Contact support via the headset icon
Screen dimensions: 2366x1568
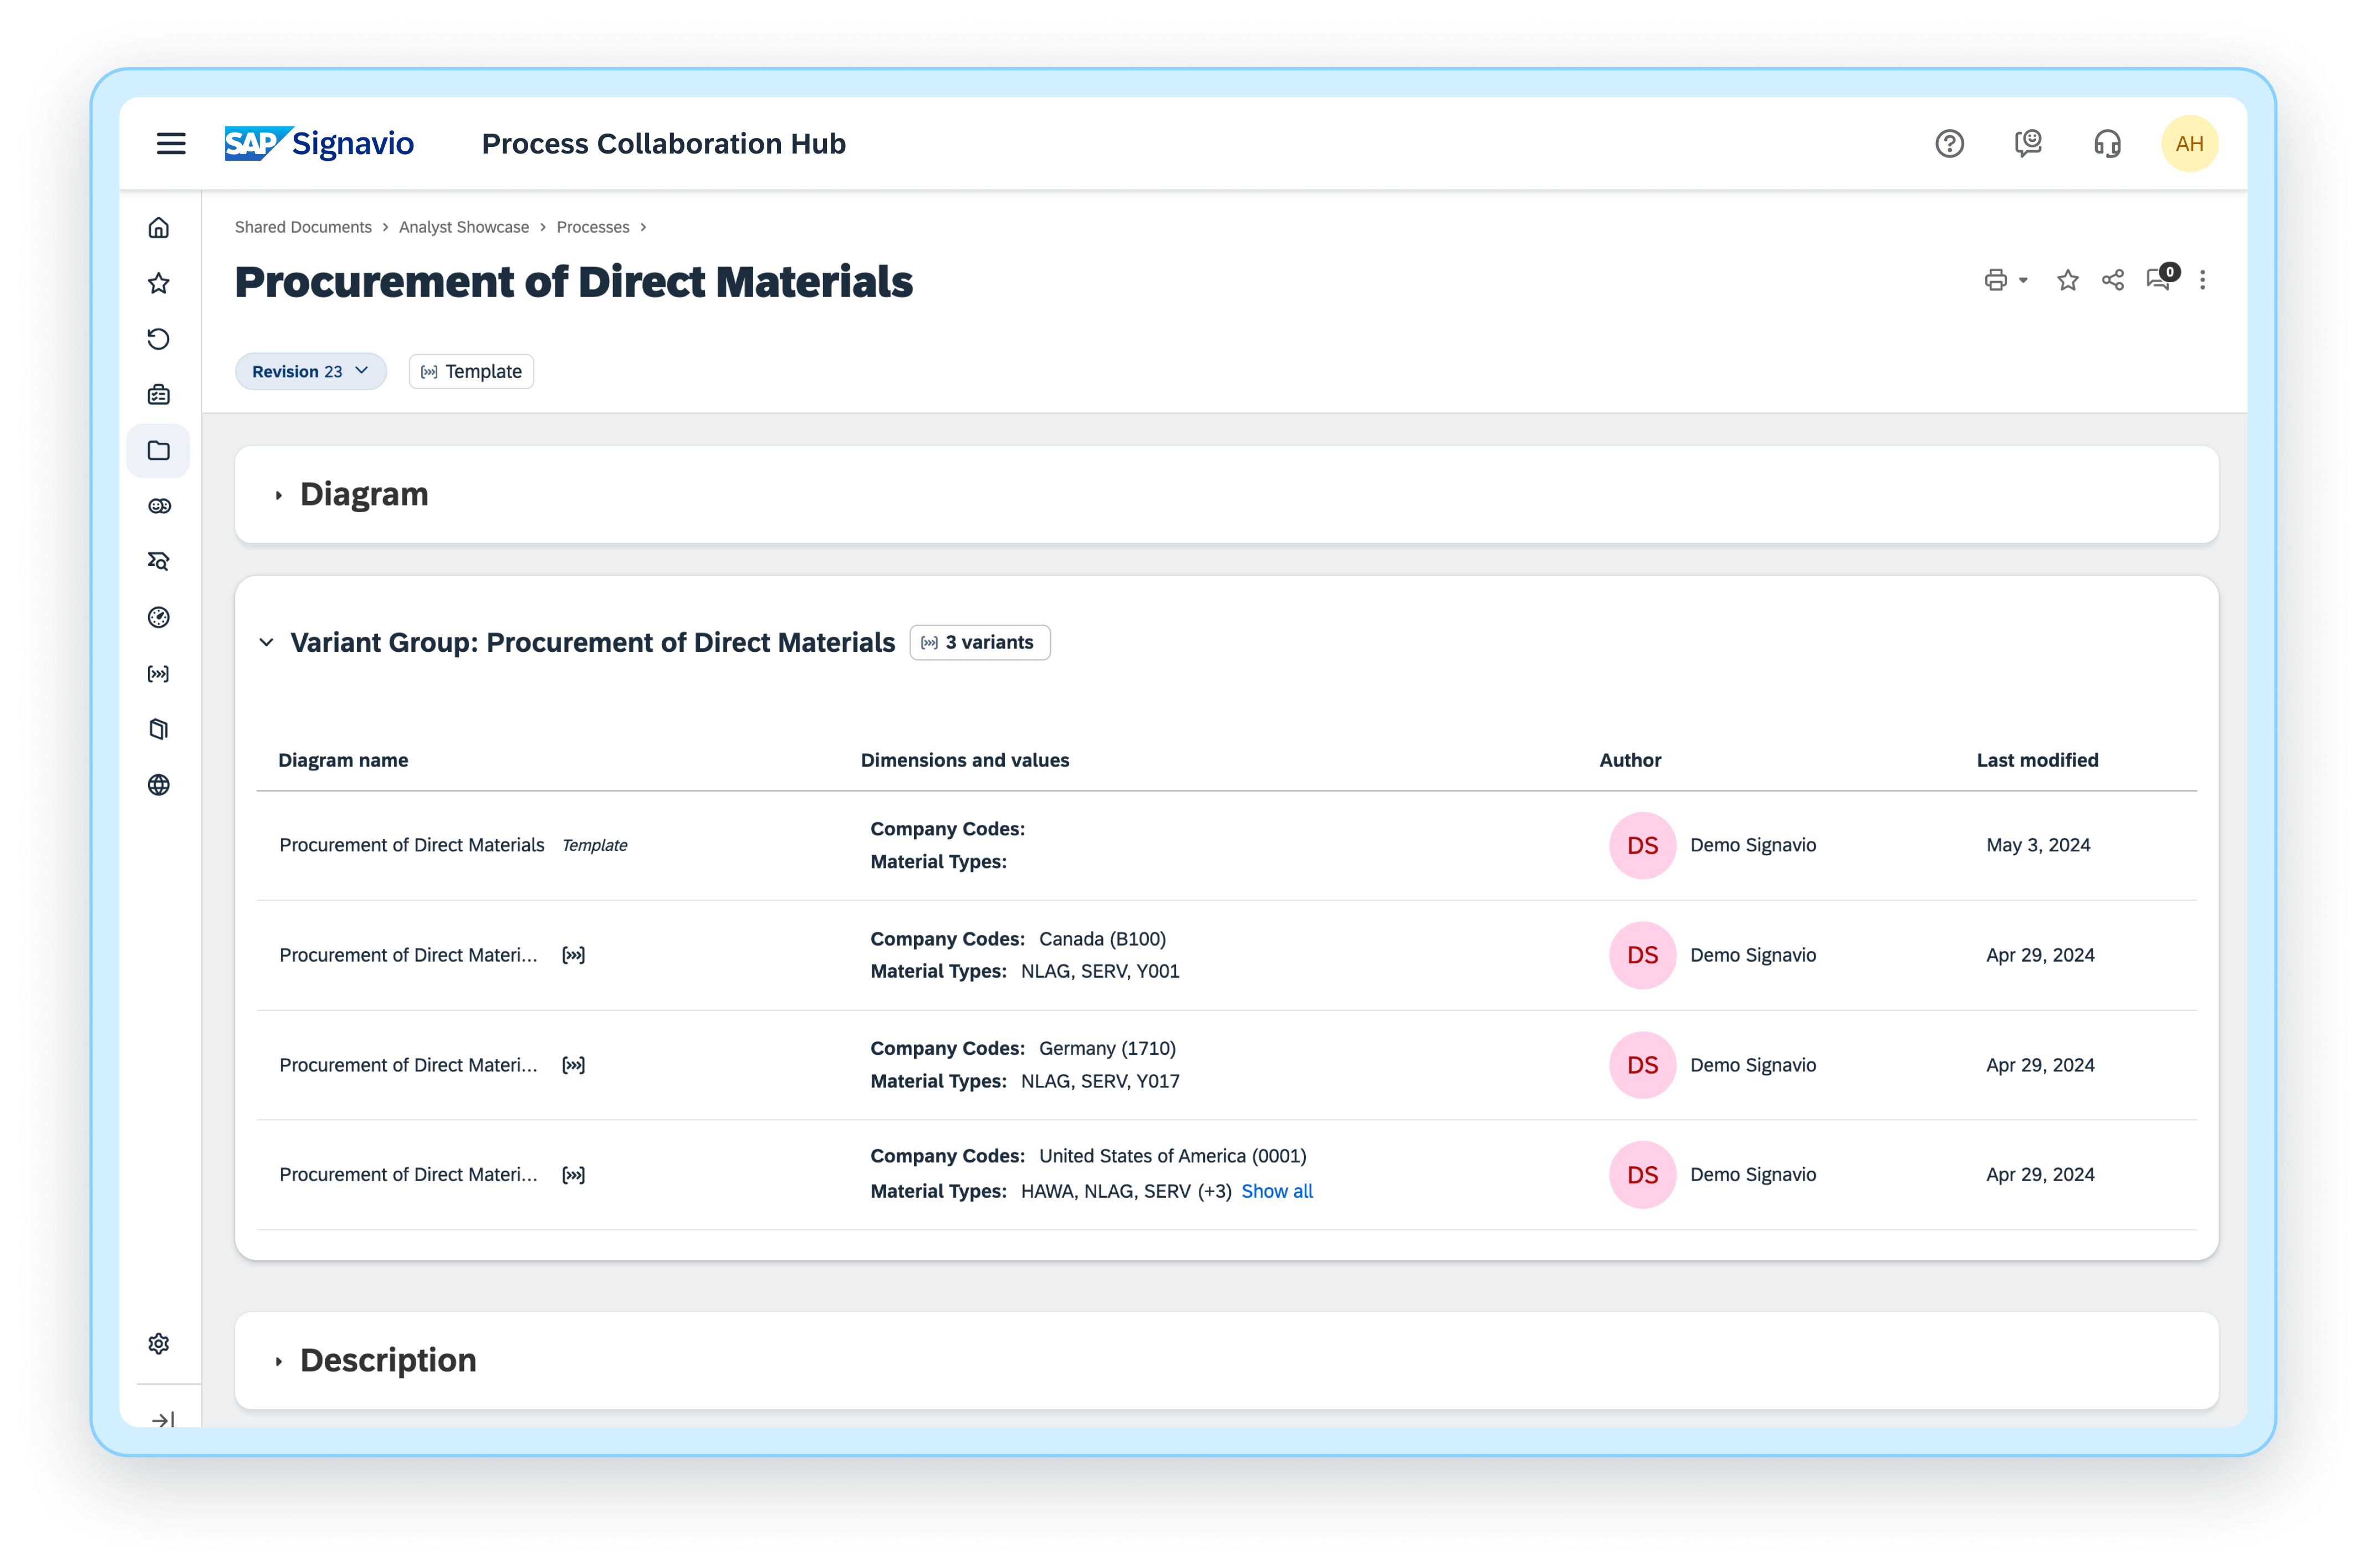tap(2107, 143)
